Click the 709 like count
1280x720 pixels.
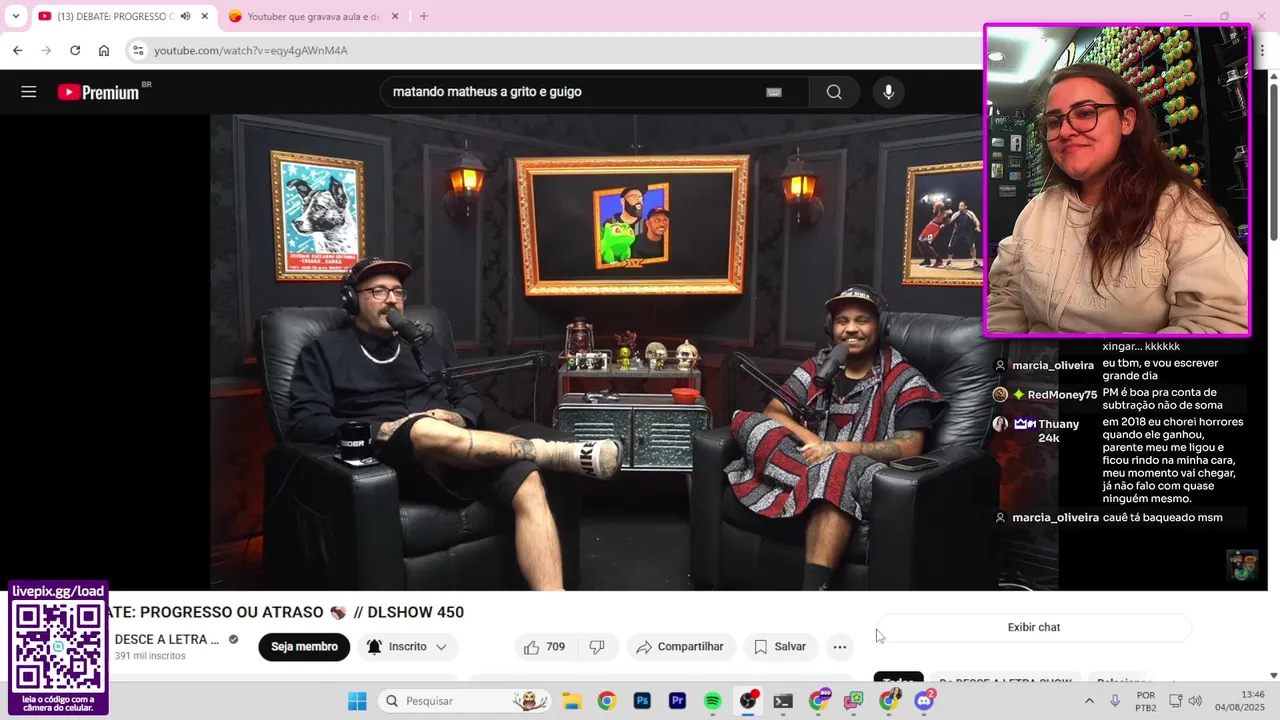click(555, 647)
